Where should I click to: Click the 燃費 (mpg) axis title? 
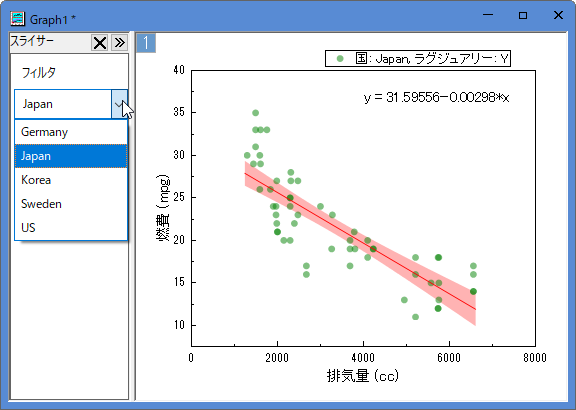tap(163, 208)
